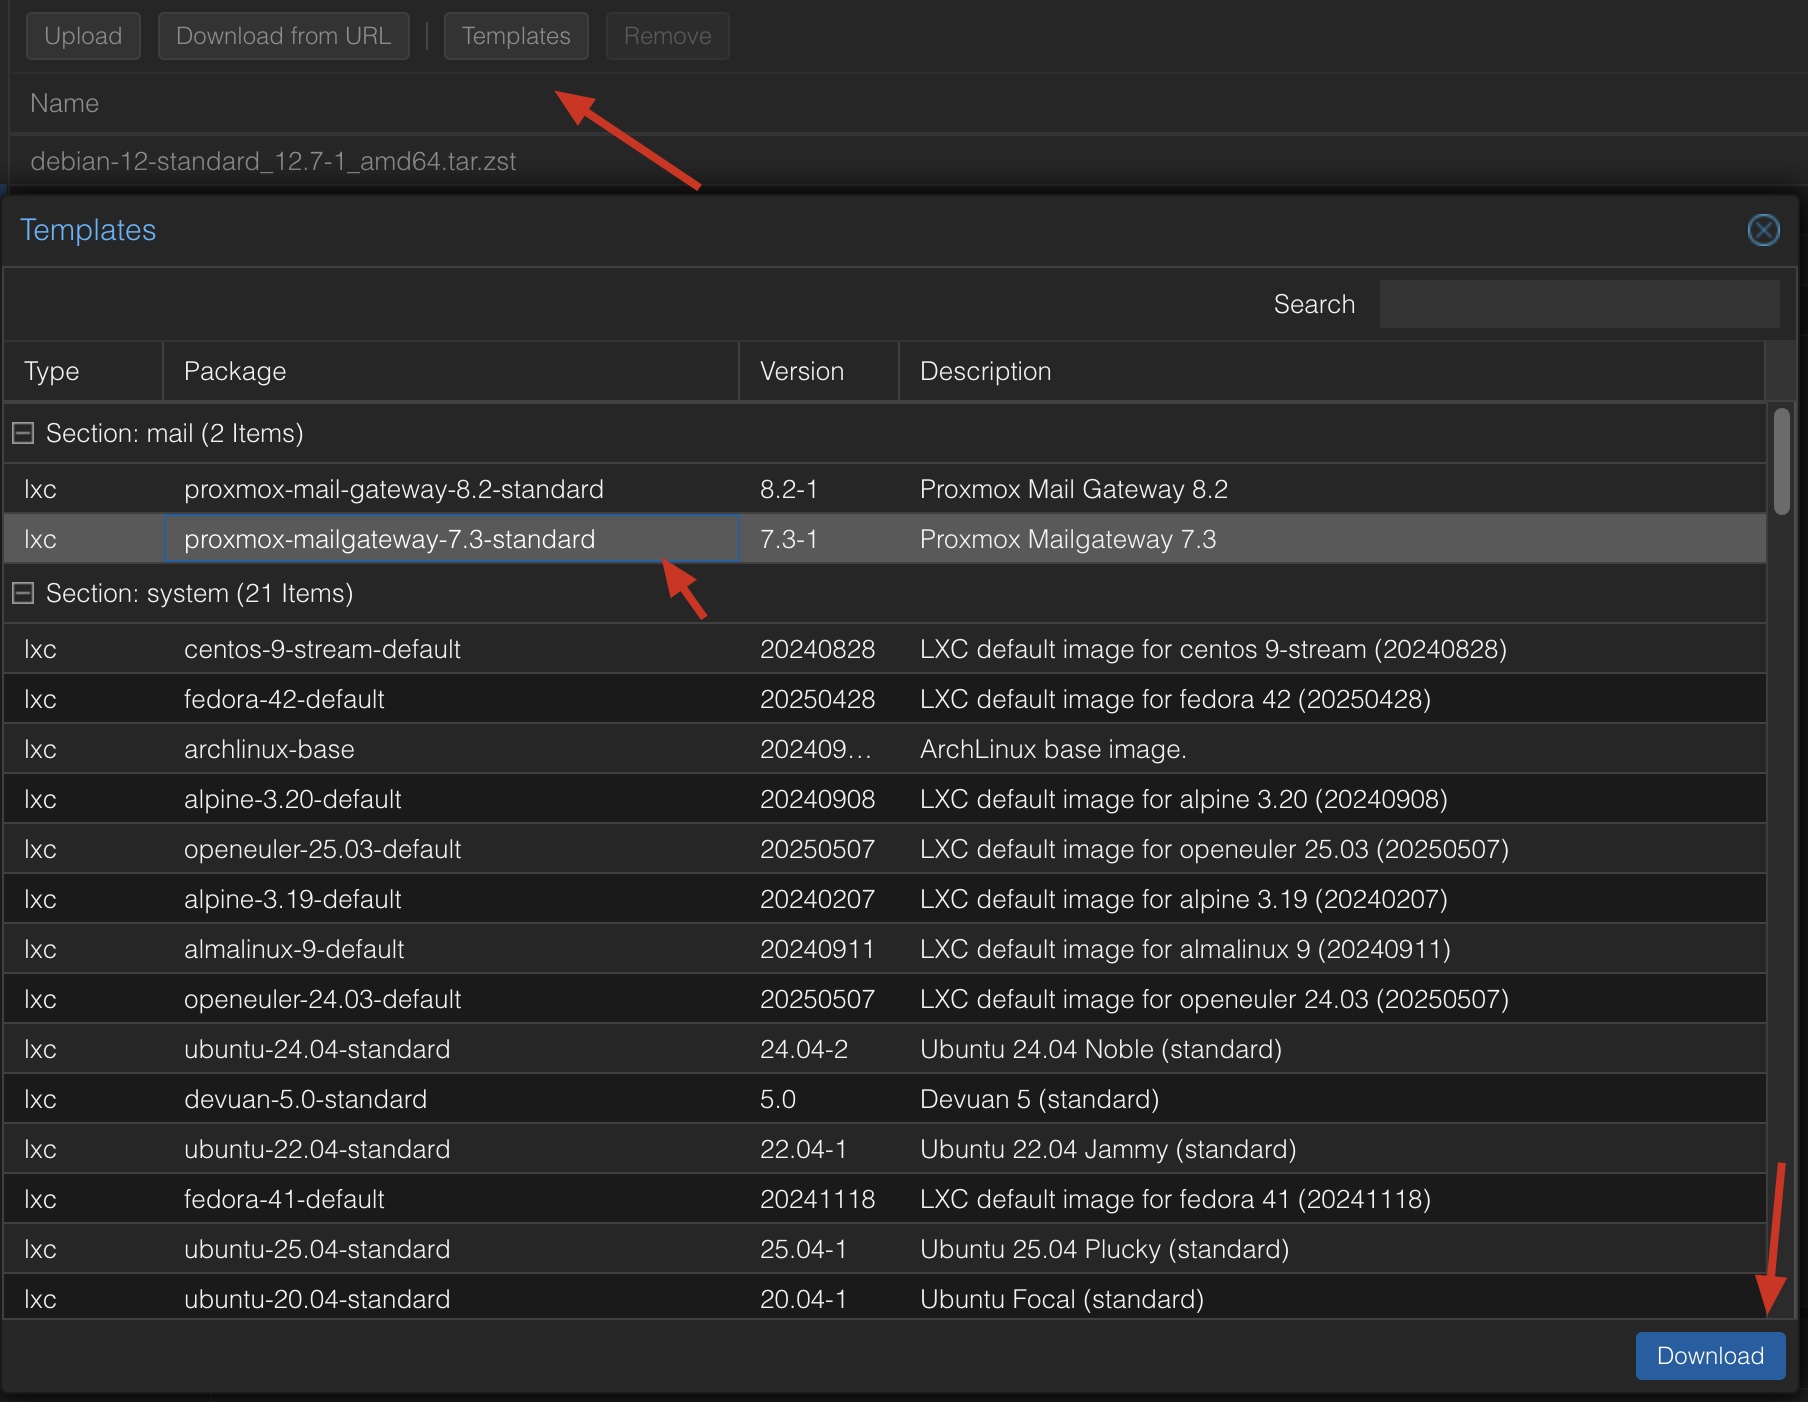The height and width of the screenshot is (1402, 1808).
Task: Click description Proxmox Mail Gateway 8.2
Action: point(1074,489)
